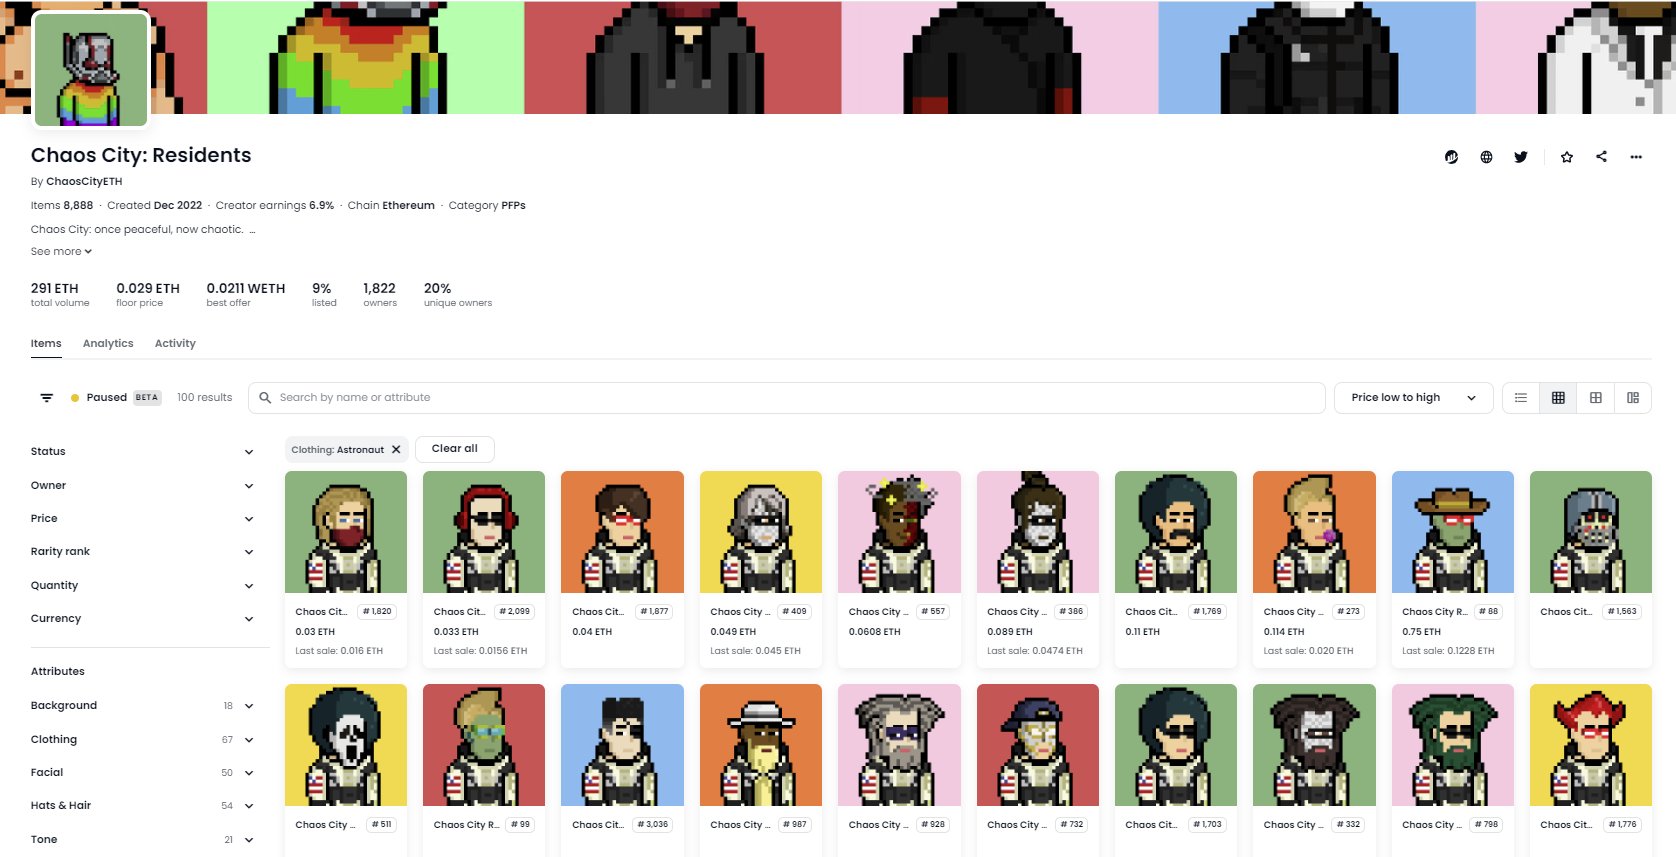Open NFT #557 card at 0.0608 ETH
Viewport: 1676px width, 857px height.
point(899,569)
